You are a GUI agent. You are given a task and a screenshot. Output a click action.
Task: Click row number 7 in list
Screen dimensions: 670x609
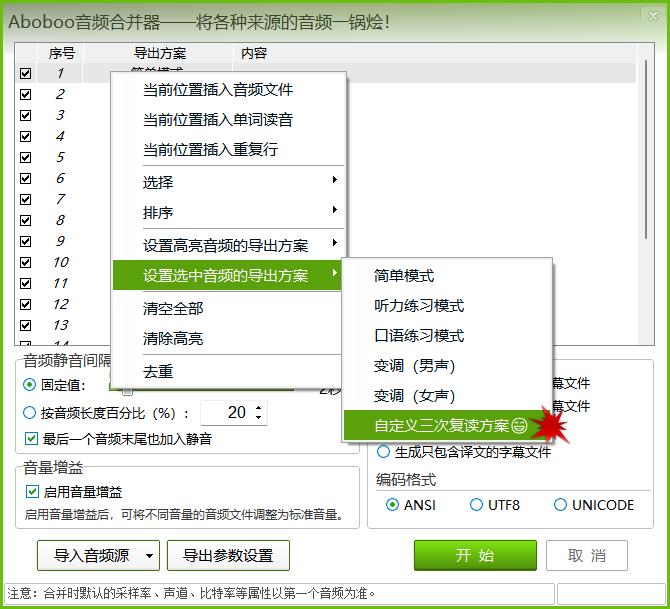coord(60,199)
